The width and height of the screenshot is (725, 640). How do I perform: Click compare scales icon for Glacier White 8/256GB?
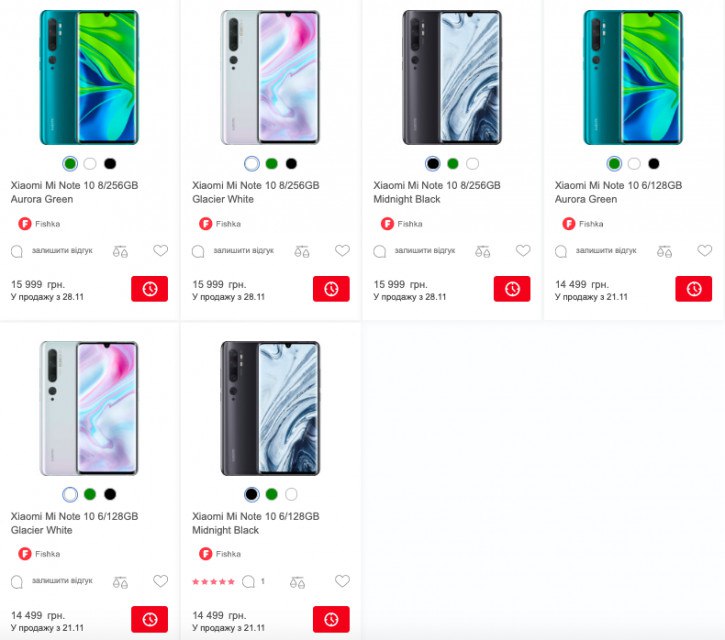(302, 252)
